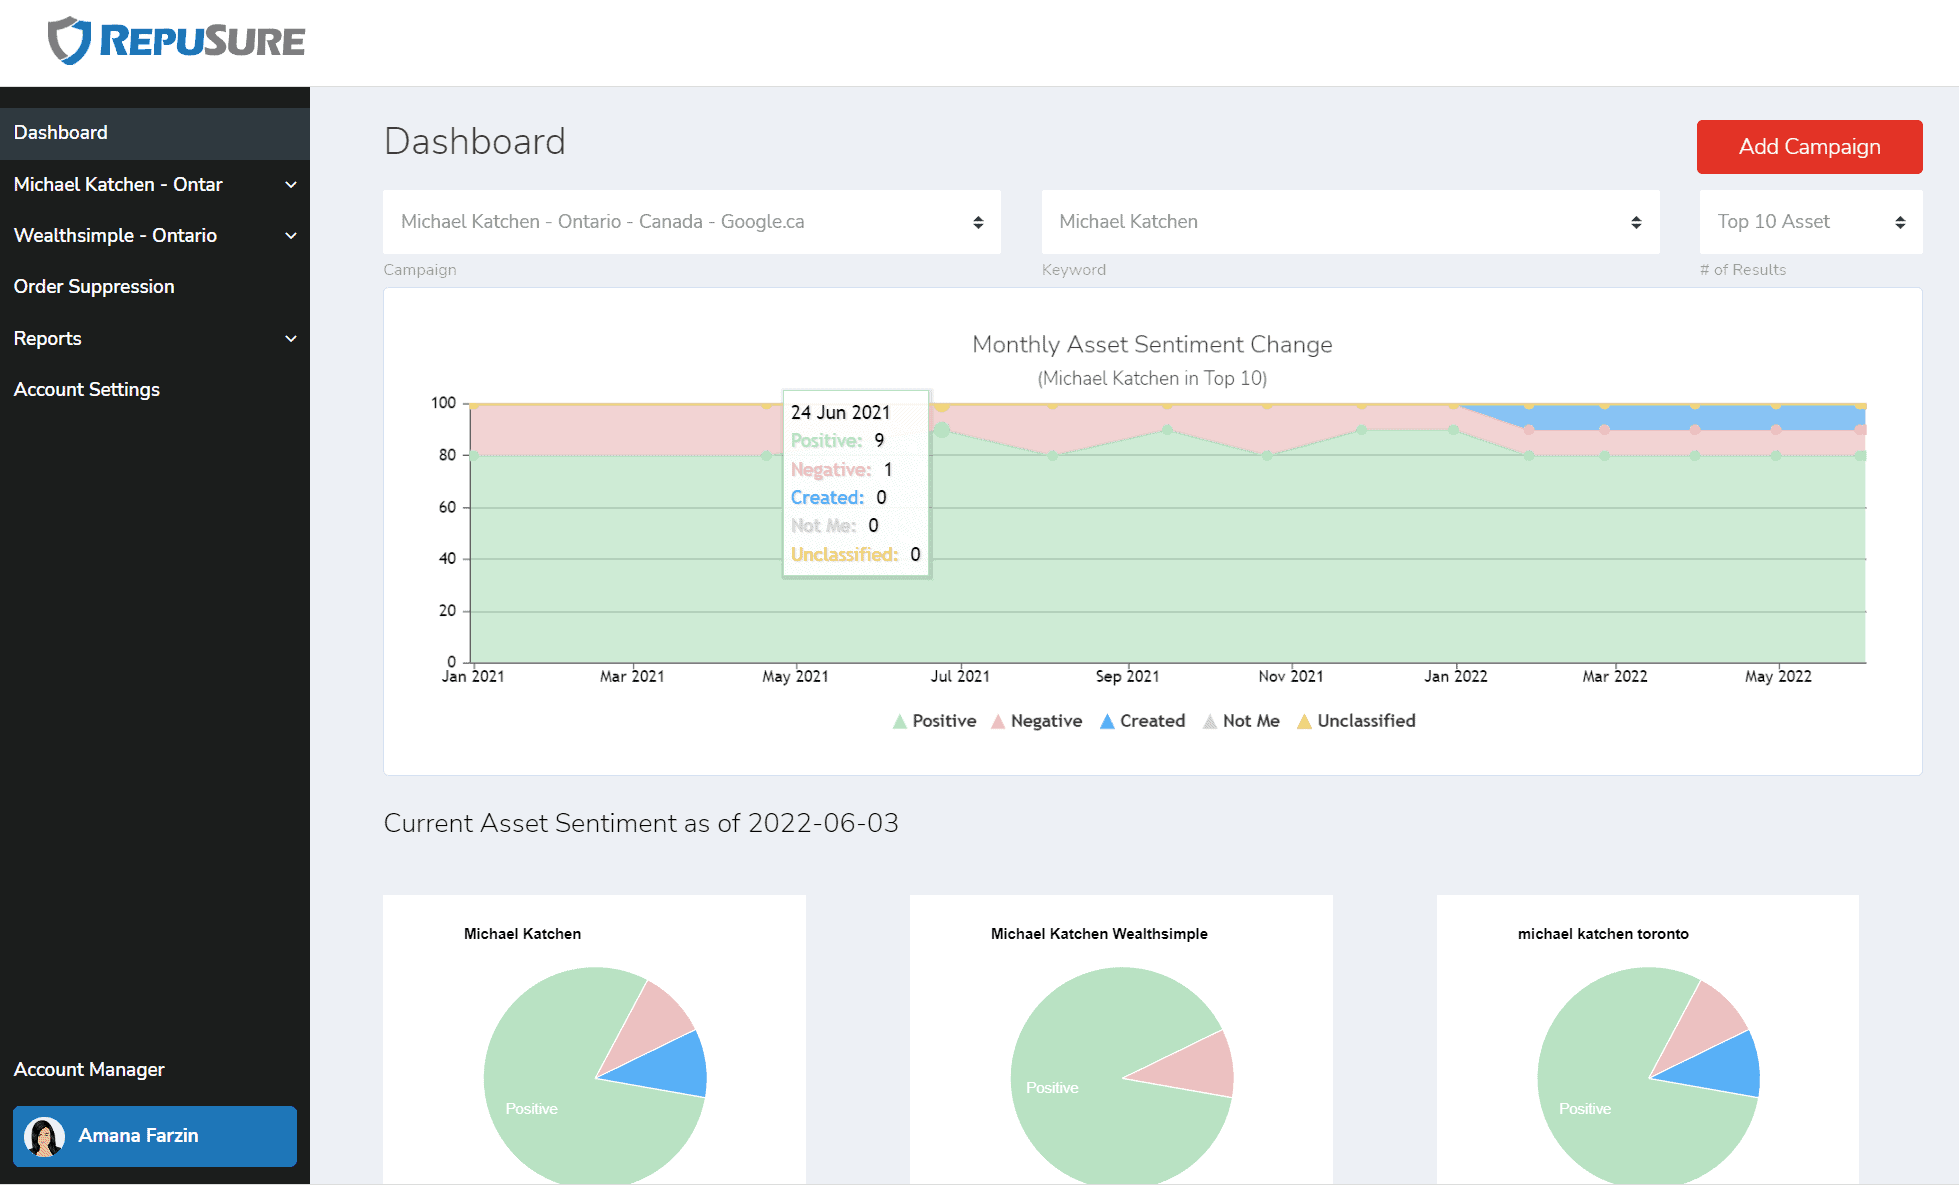1959x1193 pixels.
Task: Click Amana Farzin's avatar picture
Action: 44,1136
